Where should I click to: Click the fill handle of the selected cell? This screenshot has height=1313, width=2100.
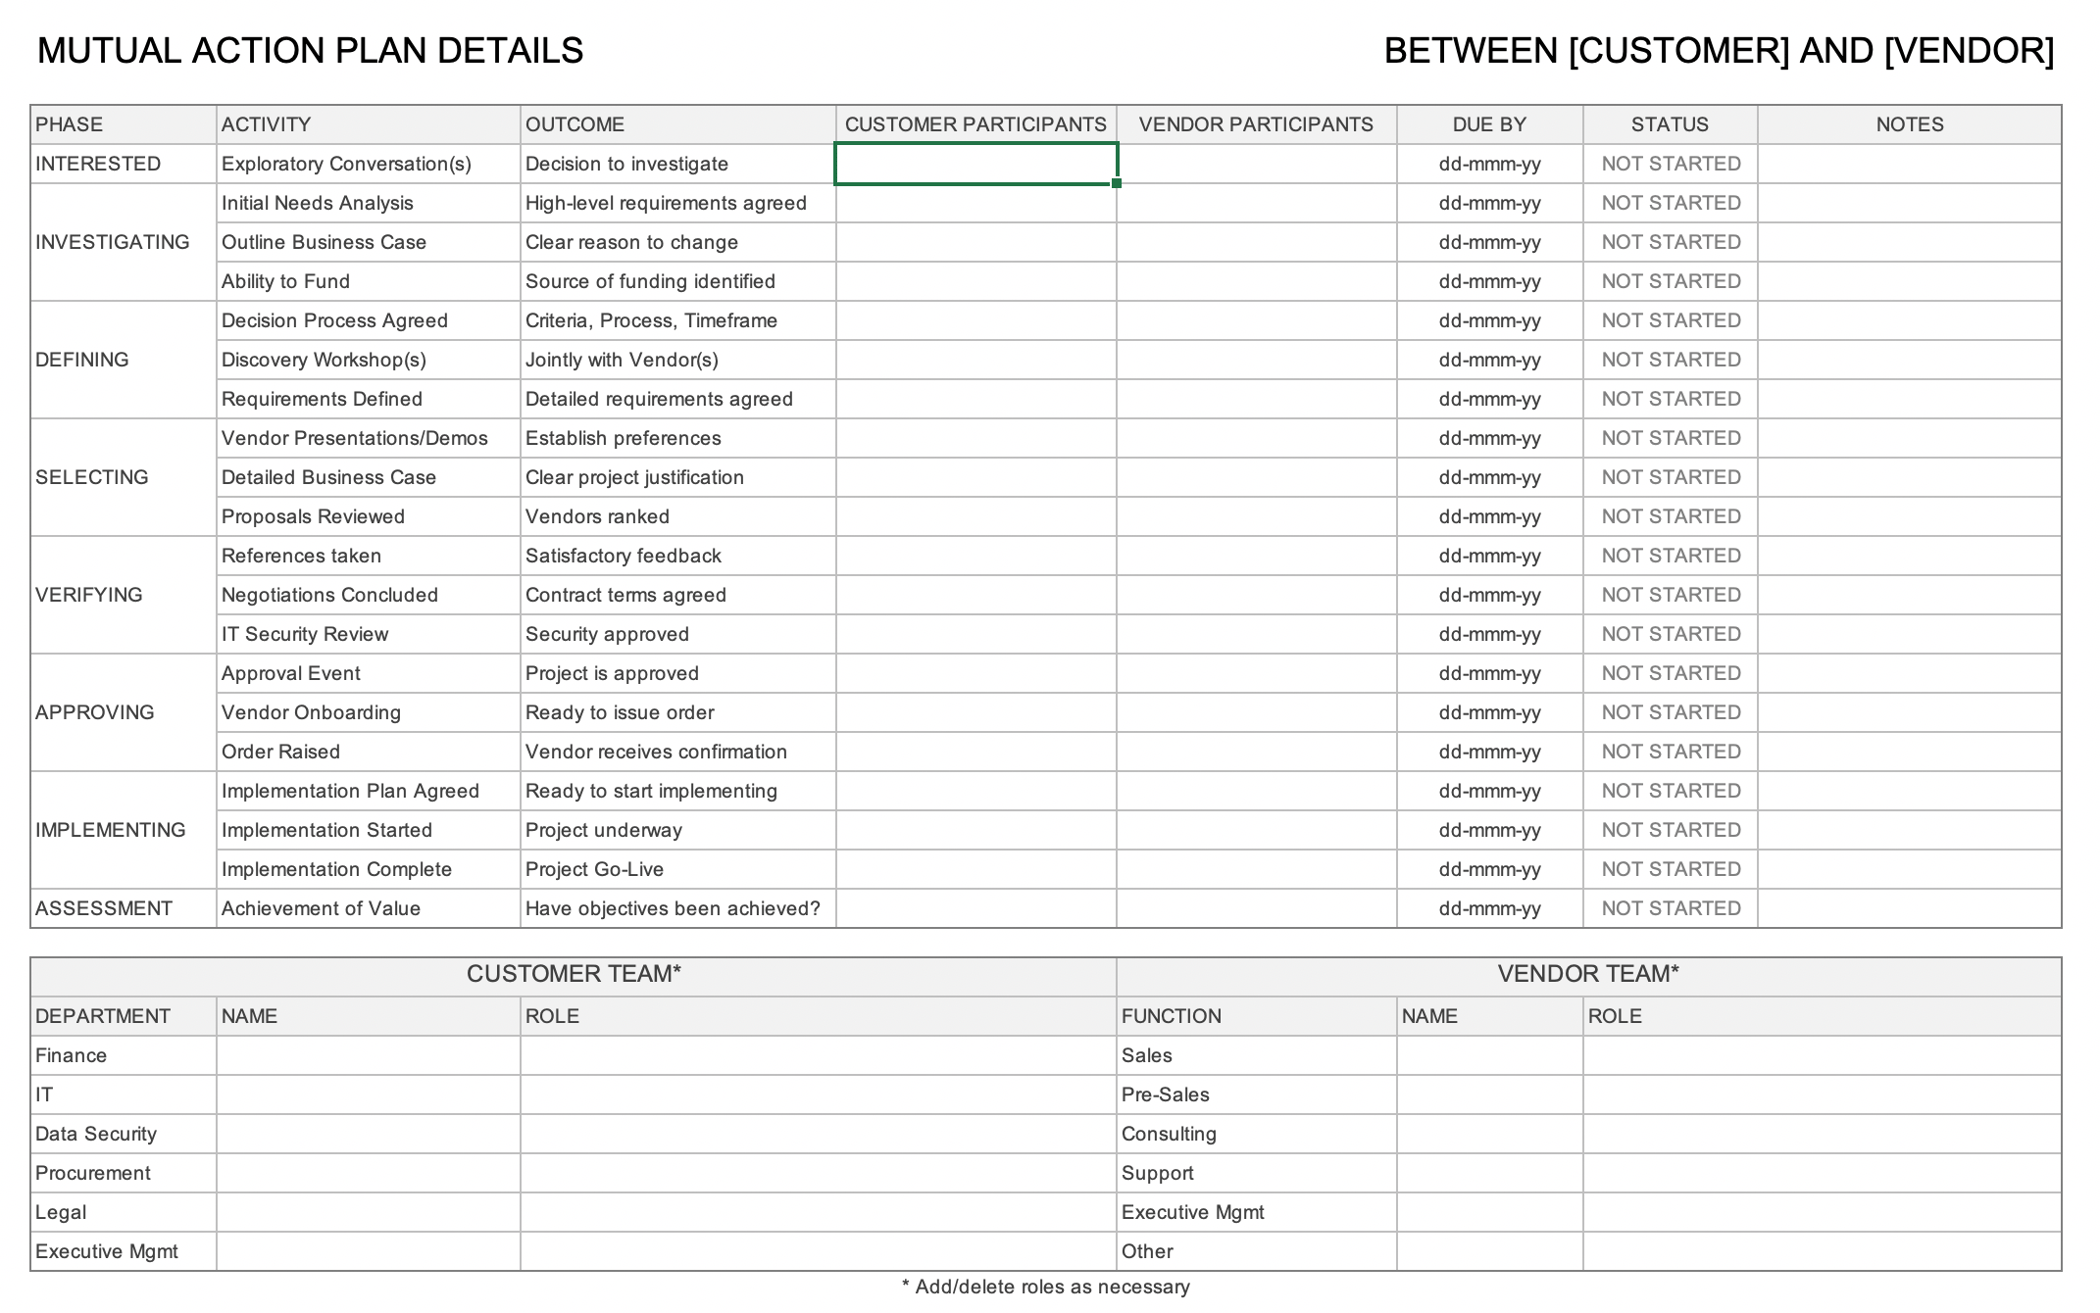click(x=1116, y=184)
